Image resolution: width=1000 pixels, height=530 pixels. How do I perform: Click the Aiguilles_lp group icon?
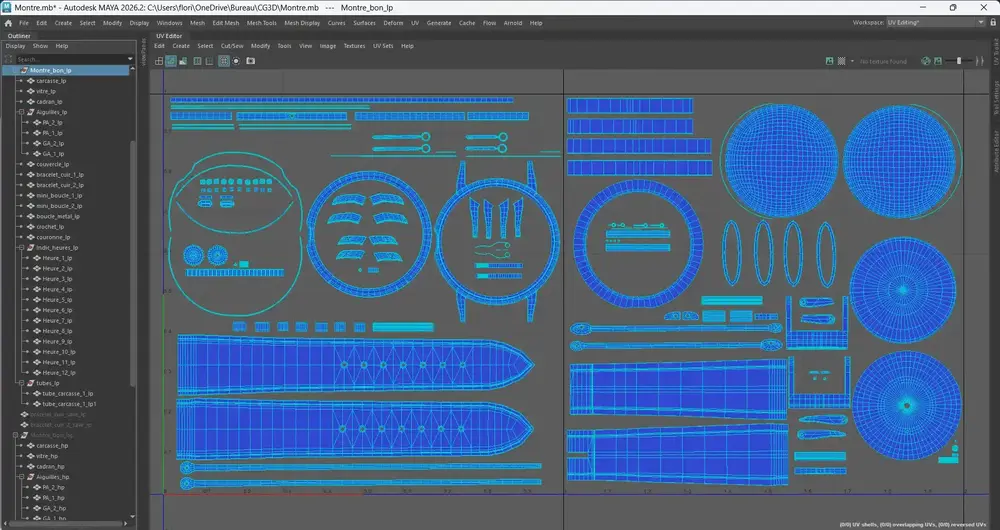30,112
